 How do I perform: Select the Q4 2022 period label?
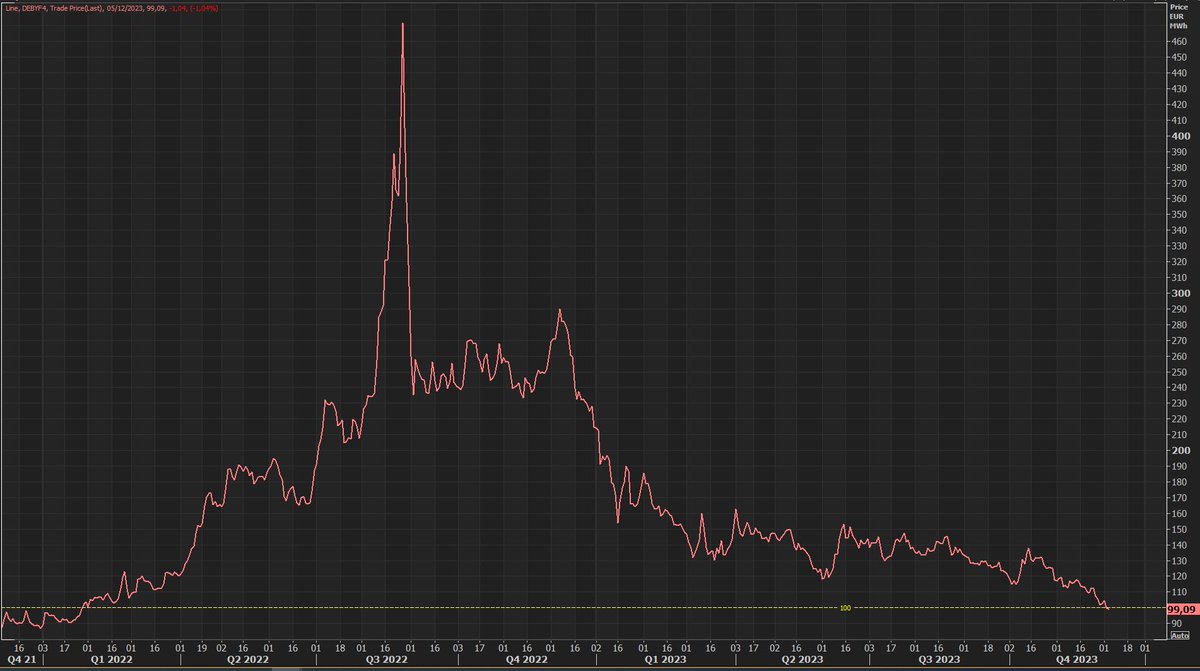pos(528,660)
